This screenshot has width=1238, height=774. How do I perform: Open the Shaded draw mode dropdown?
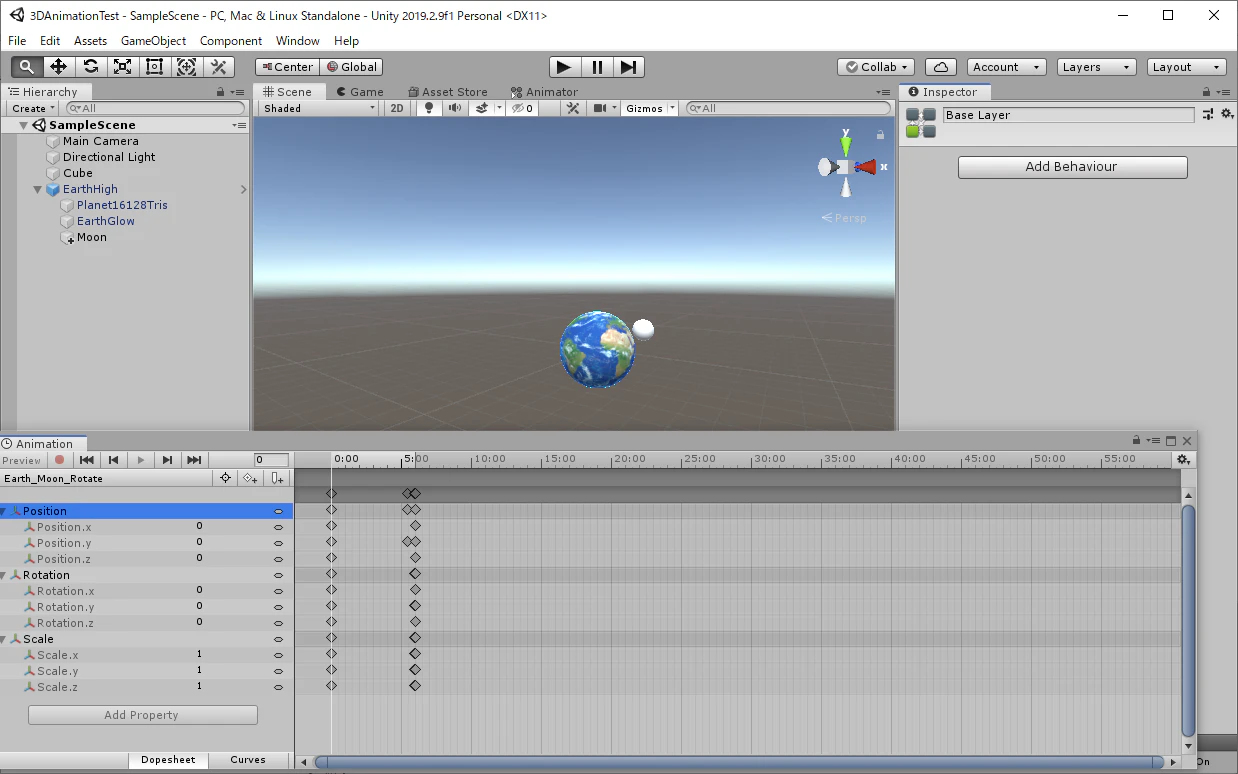[319, 108]
